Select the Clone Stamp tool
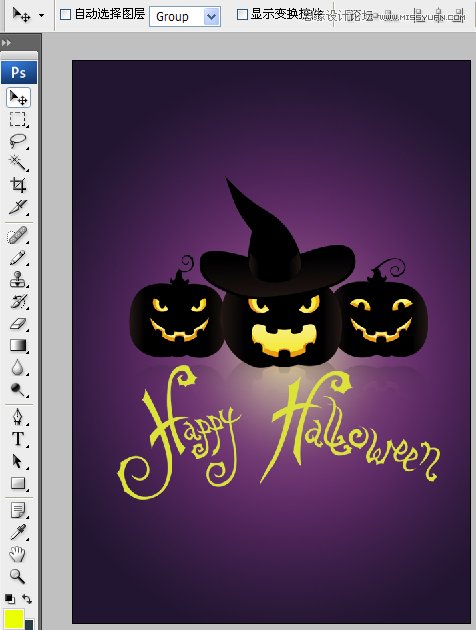The width and height of the screenshot is (476, 630). tap(18, 279)
